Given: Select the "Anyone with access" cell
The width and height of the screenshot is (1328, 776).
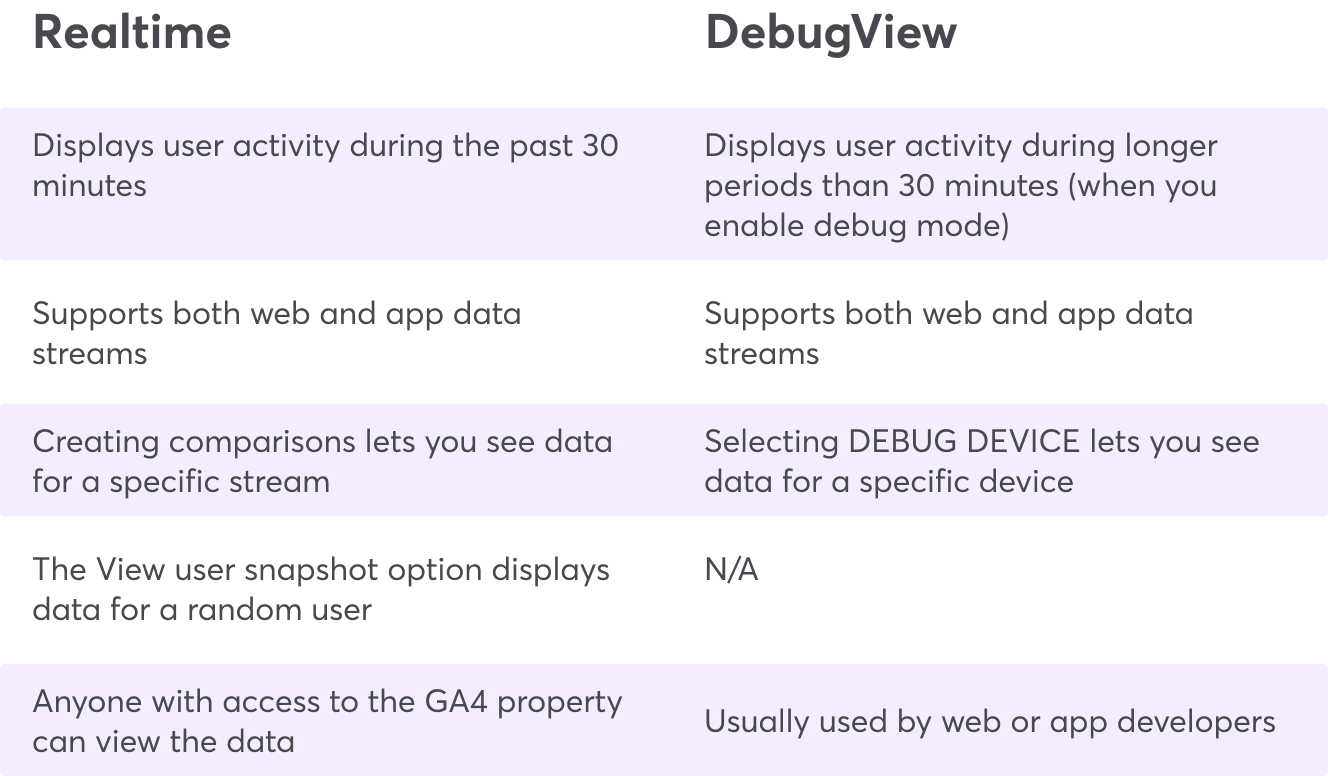Looking at the screenshot, I should click(x=327, y=721).
